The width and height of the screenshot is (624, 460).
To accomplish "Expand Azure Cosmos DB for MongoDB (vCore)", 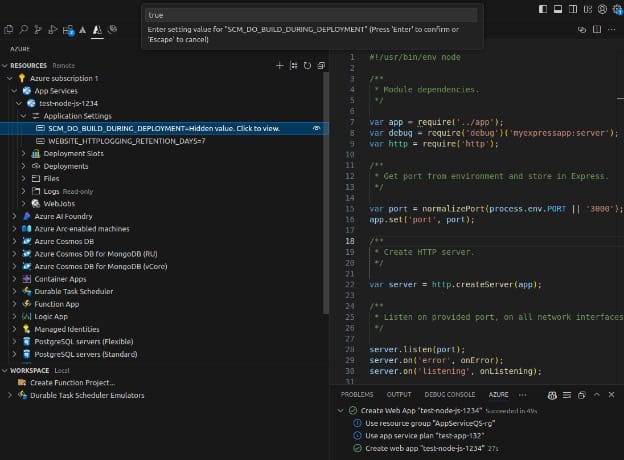I will [15, 267].
